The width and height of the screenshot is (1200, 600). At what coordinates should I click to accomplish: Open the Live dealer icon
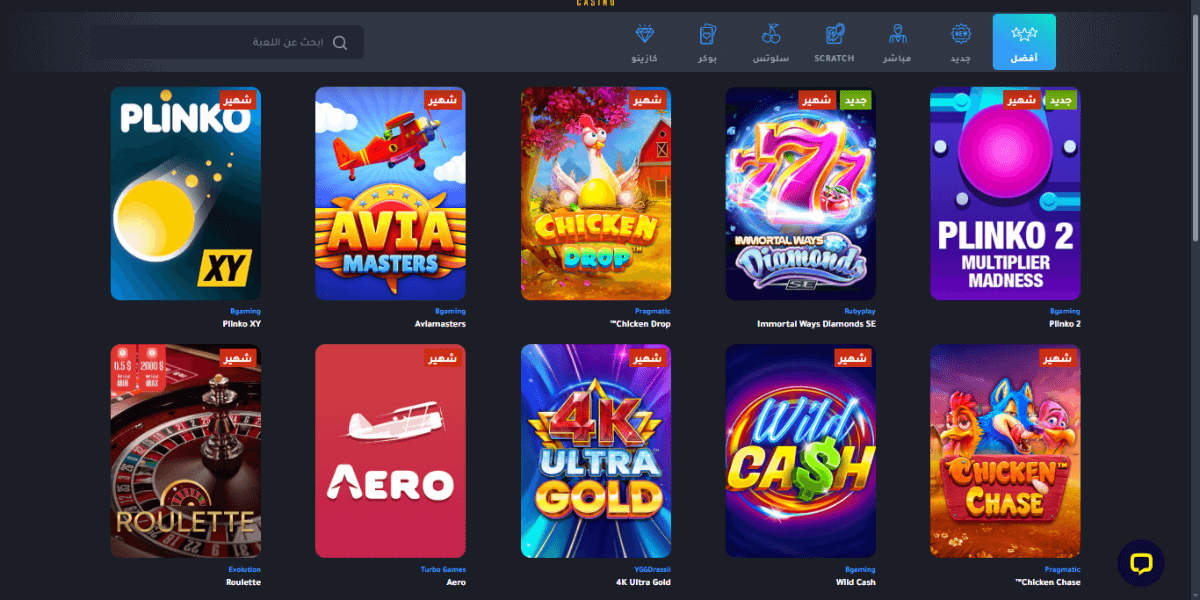(897, 34)
